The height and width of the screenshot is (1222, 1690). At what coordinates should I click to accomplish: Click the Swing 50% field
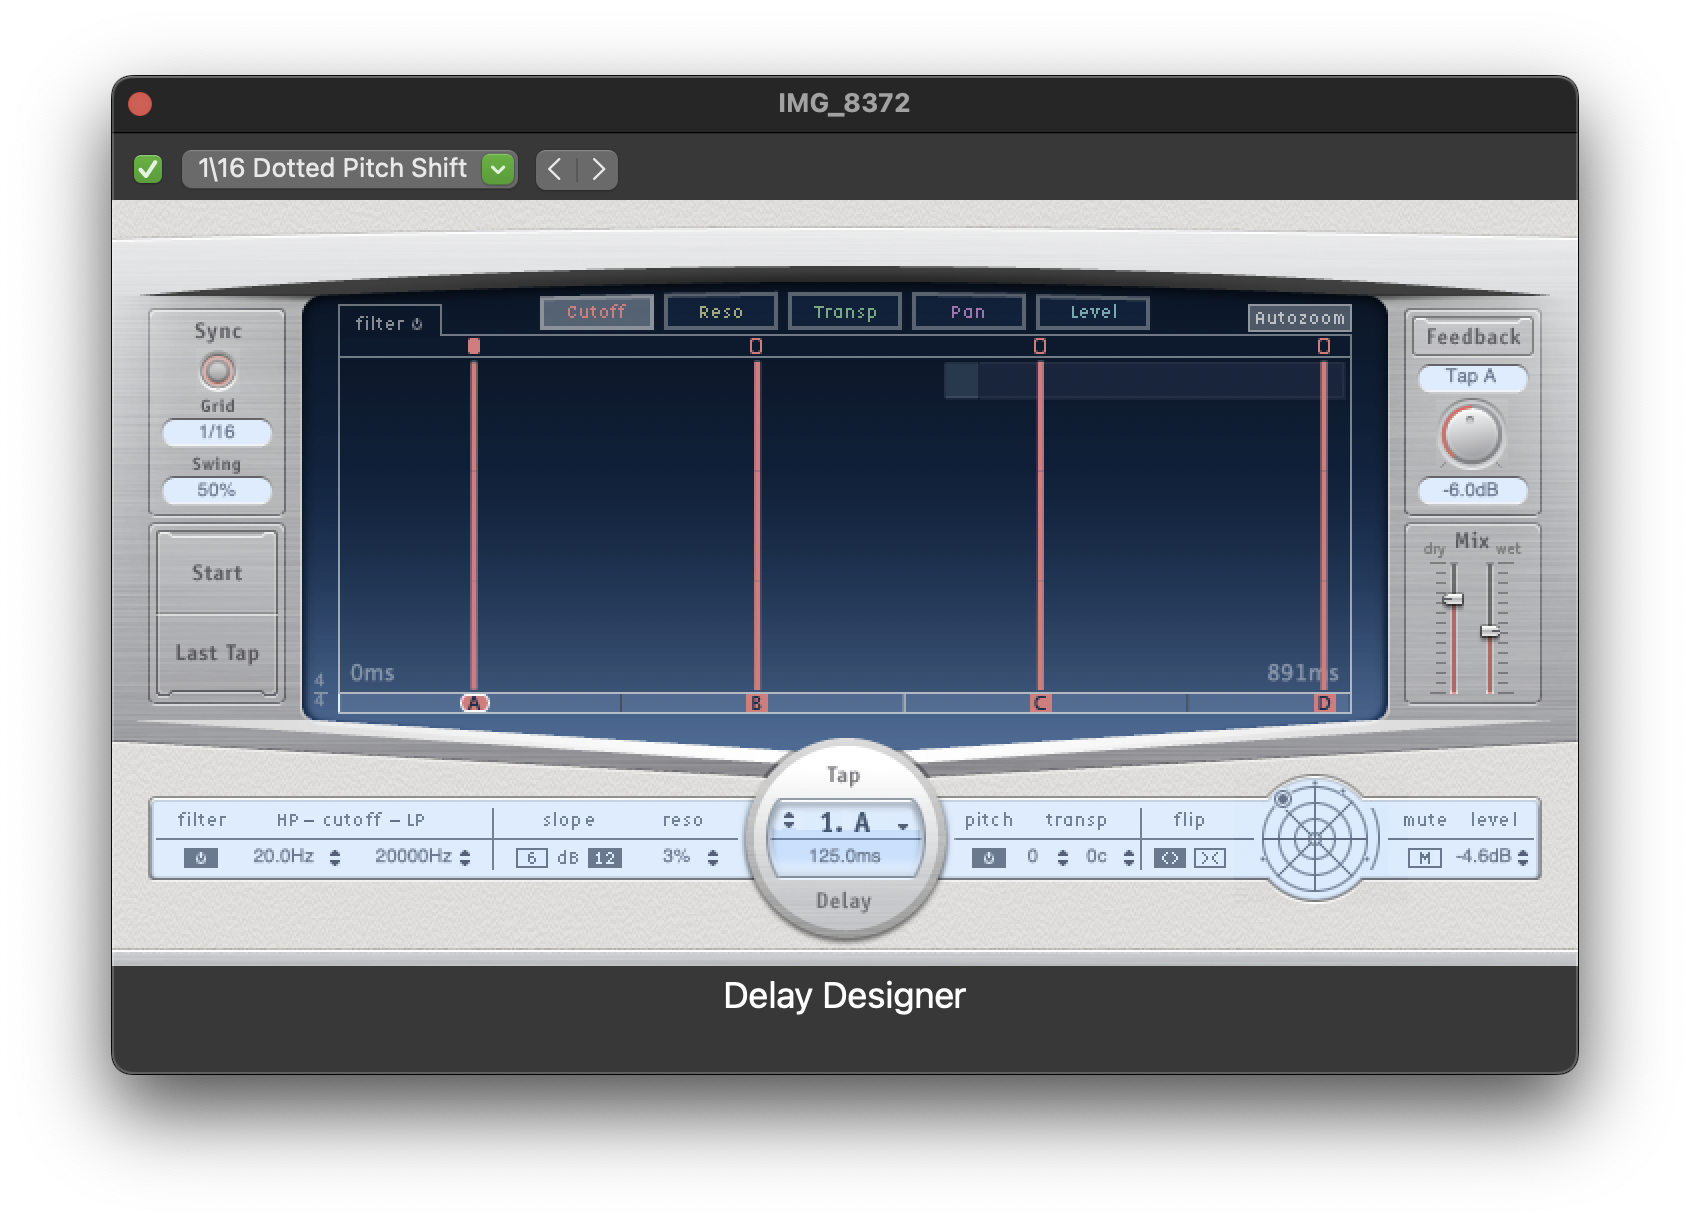click(217, 490)
